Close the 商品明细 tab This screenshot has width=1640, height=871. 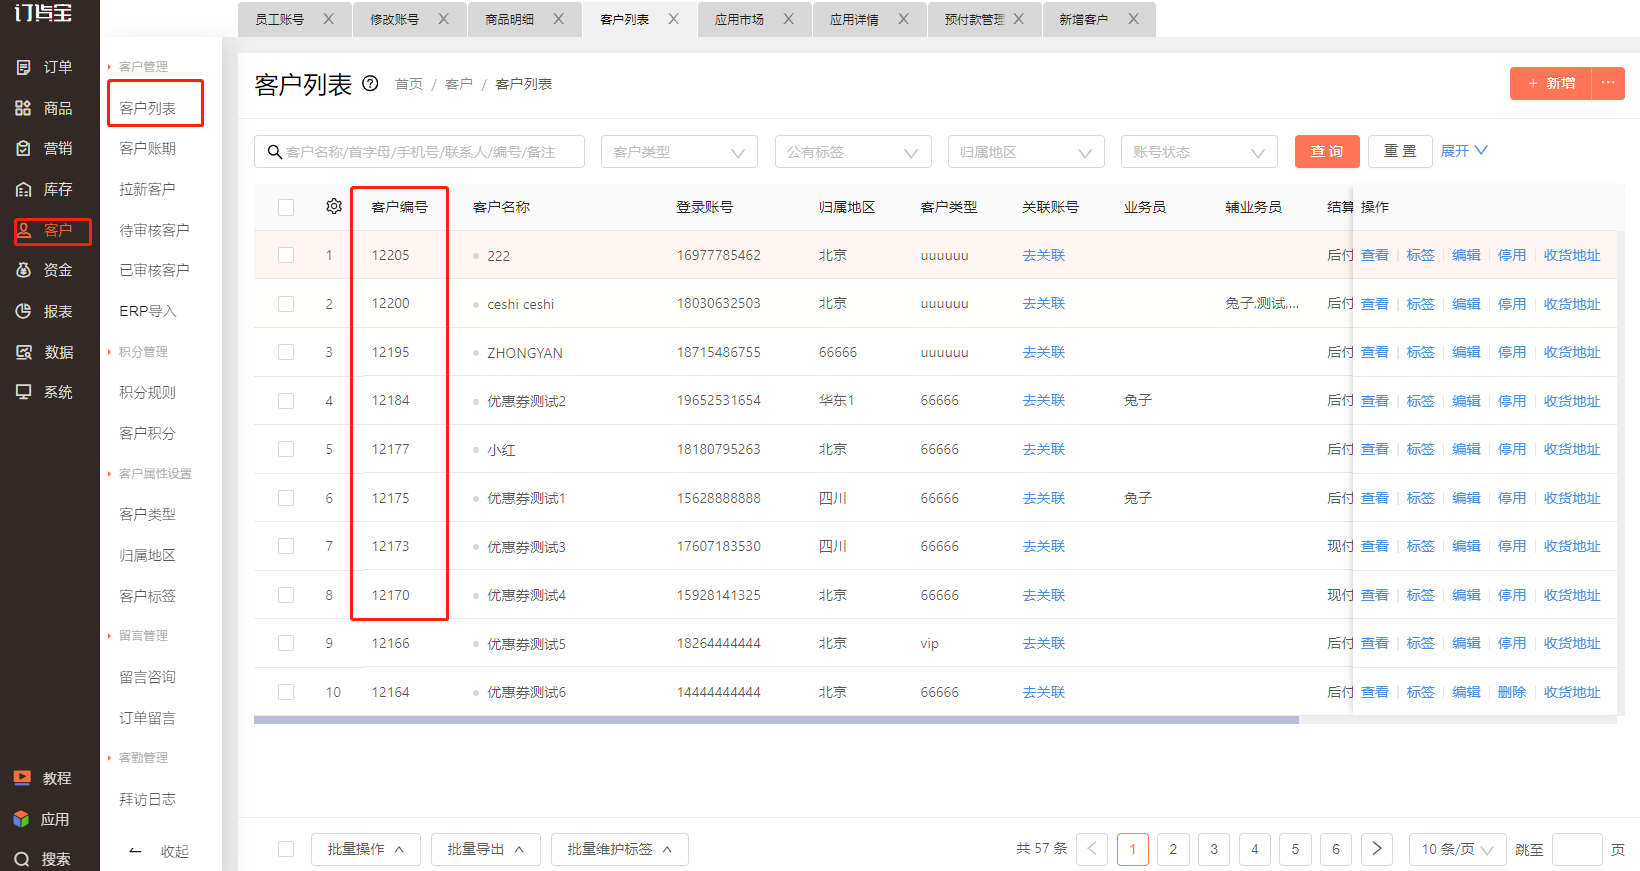(x=558, y=19)
